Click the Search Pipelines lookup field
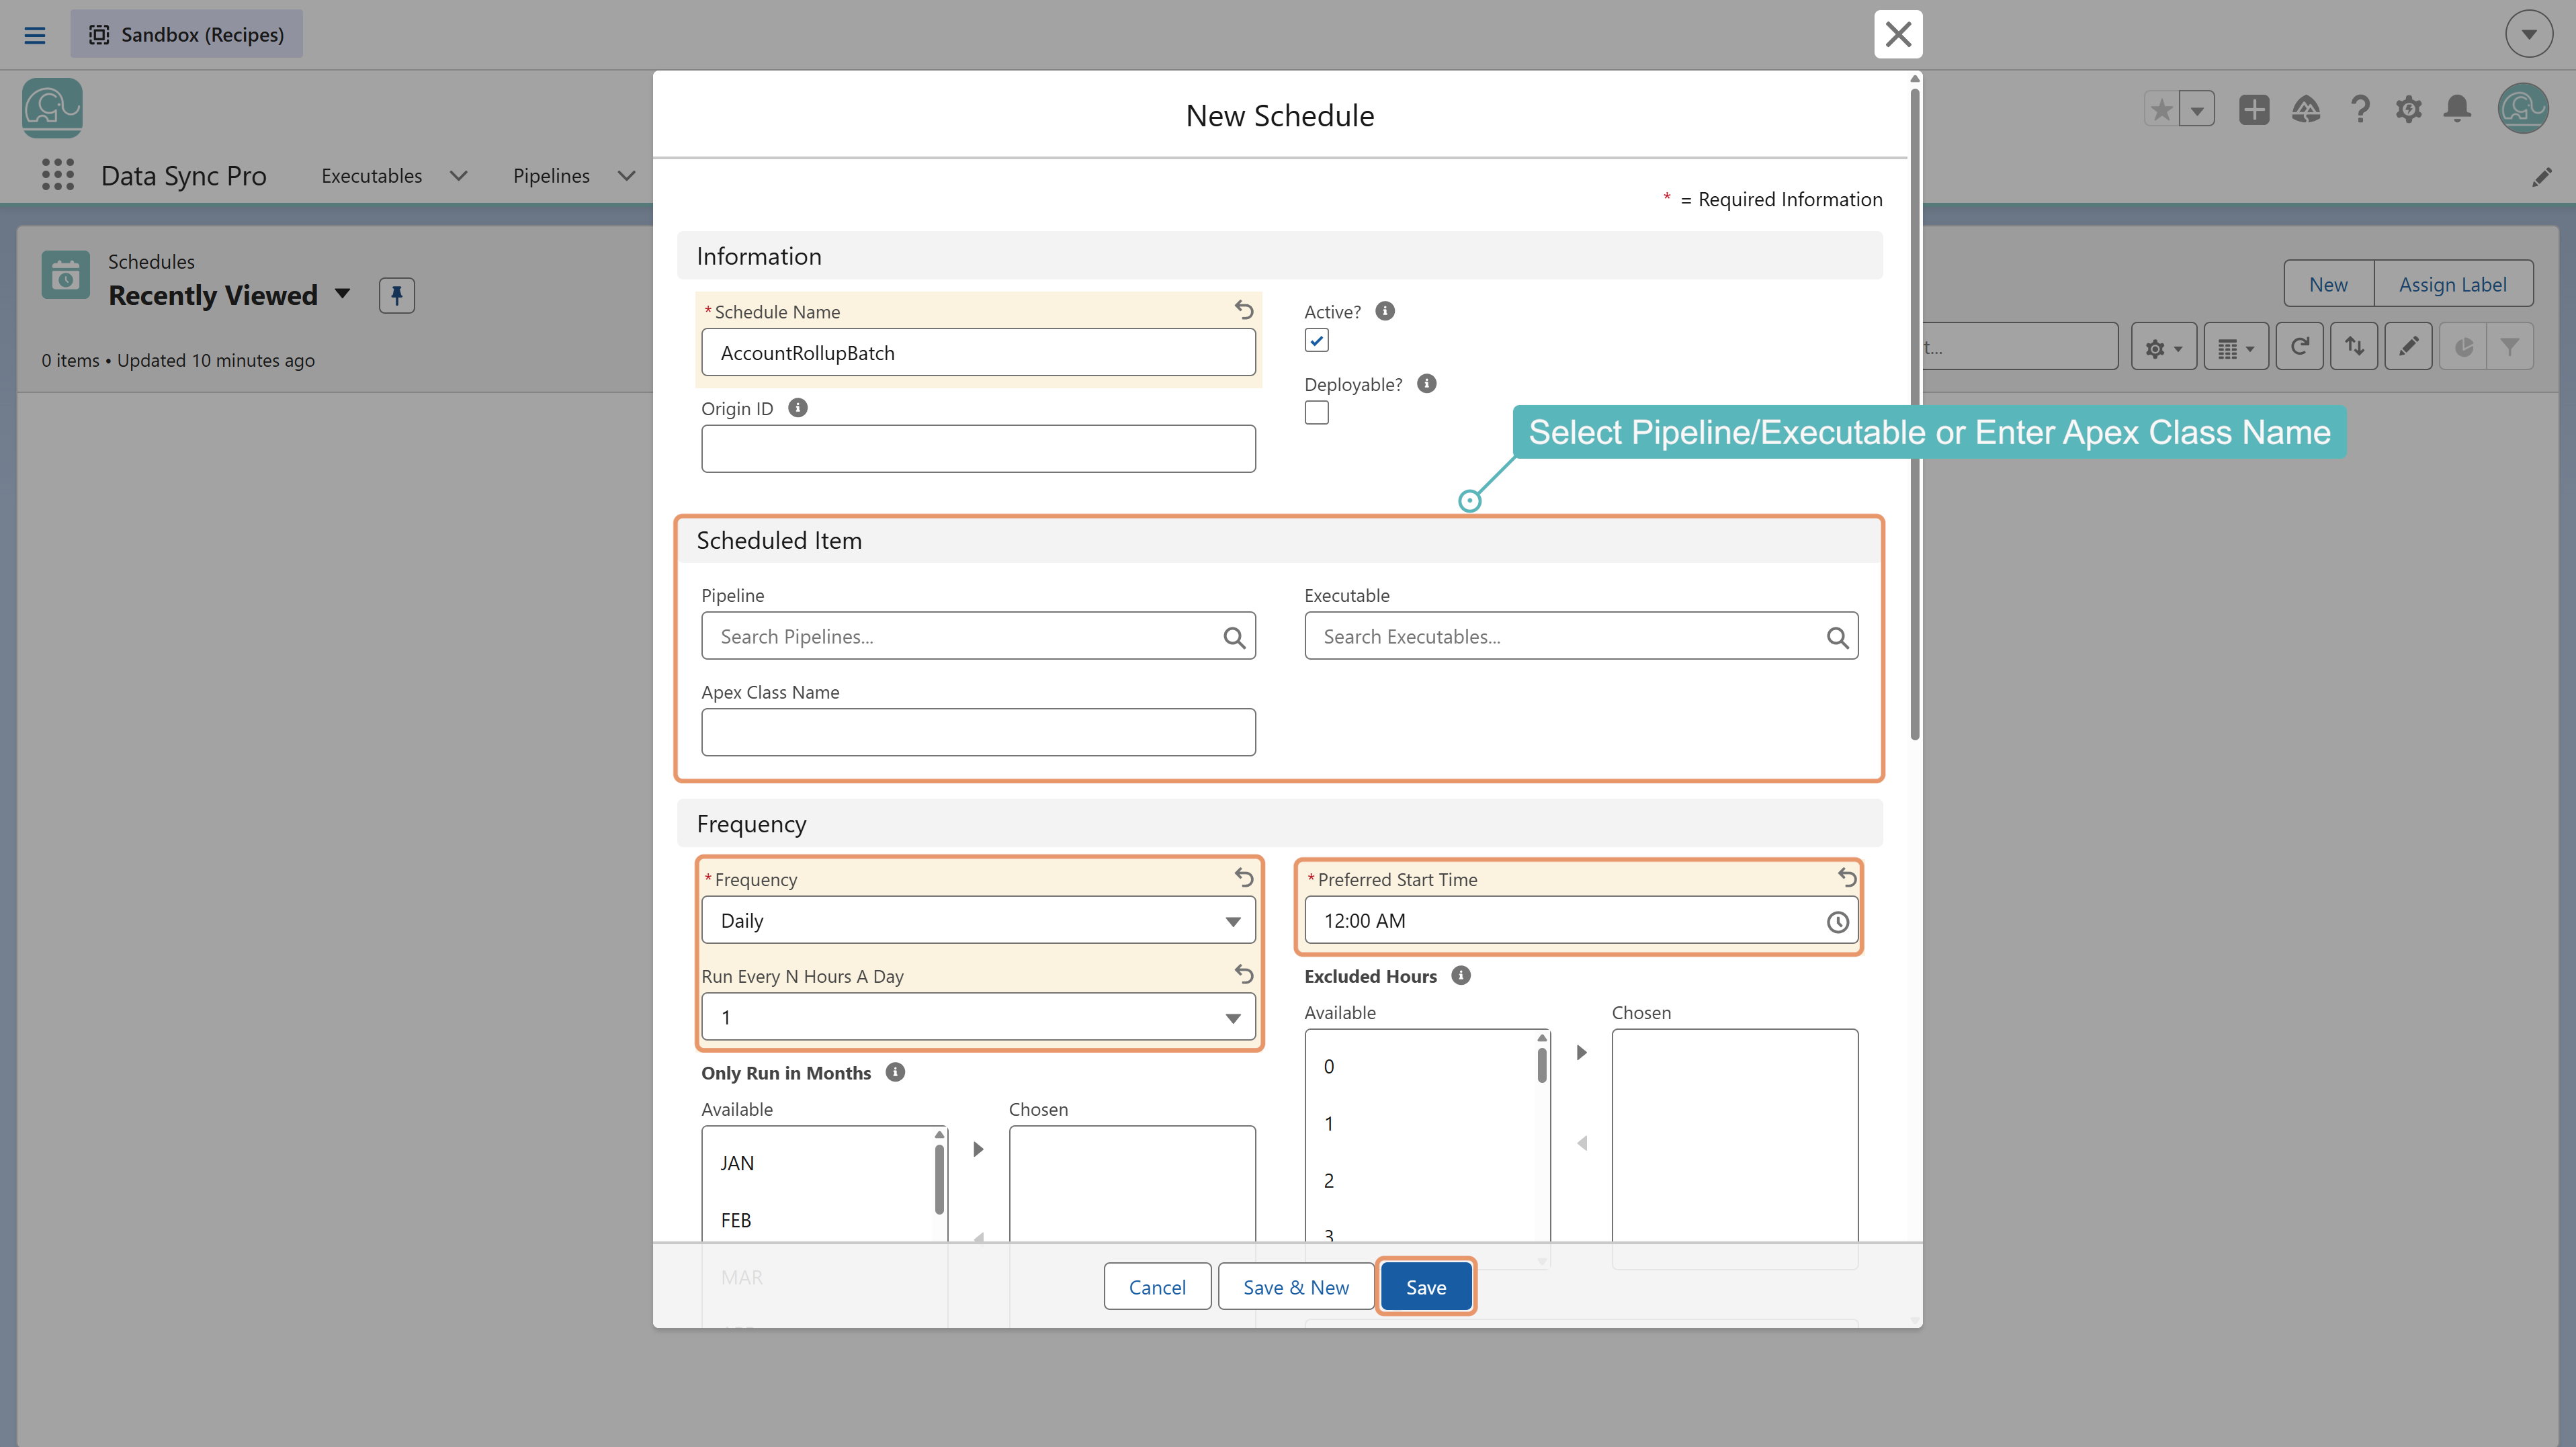 coord(978,636)
